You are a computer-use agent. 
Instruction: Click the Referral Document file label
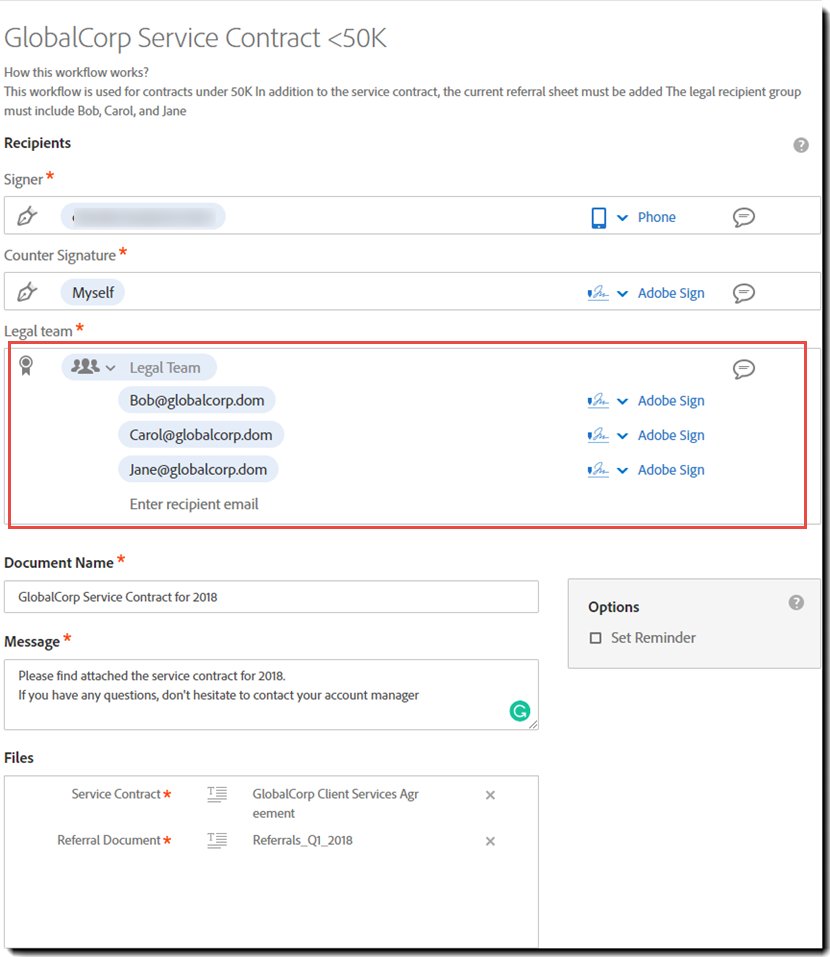109,840
